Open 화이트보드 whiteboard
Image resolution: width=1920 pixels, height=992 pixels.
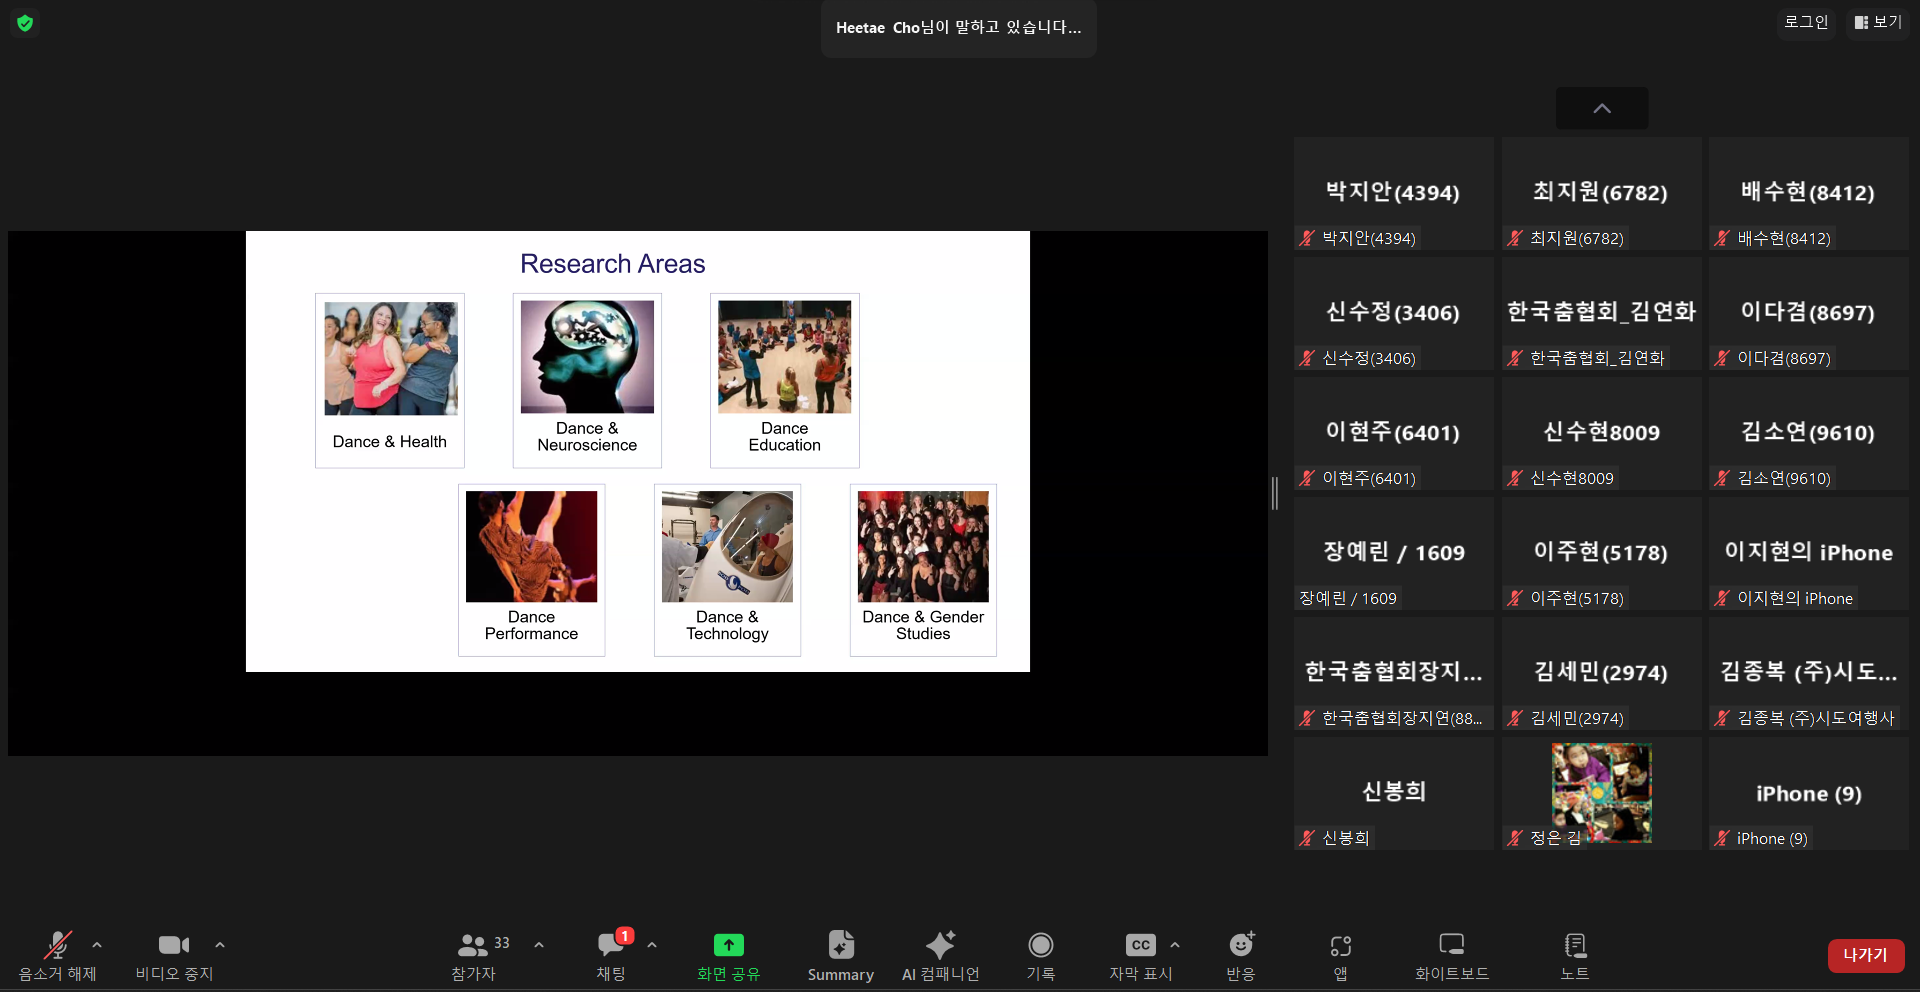click(x=1452, y=956)
